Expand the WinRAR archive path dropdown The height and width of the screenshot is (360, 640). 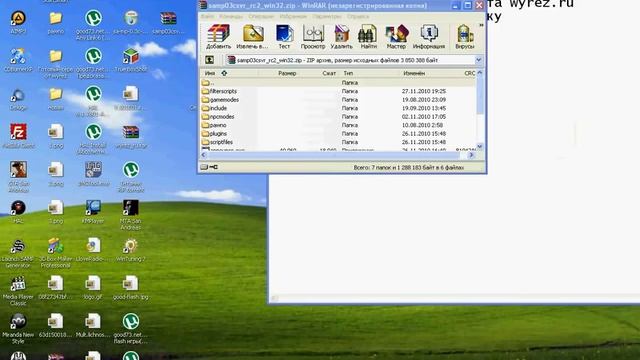click(x=479, y=60)
